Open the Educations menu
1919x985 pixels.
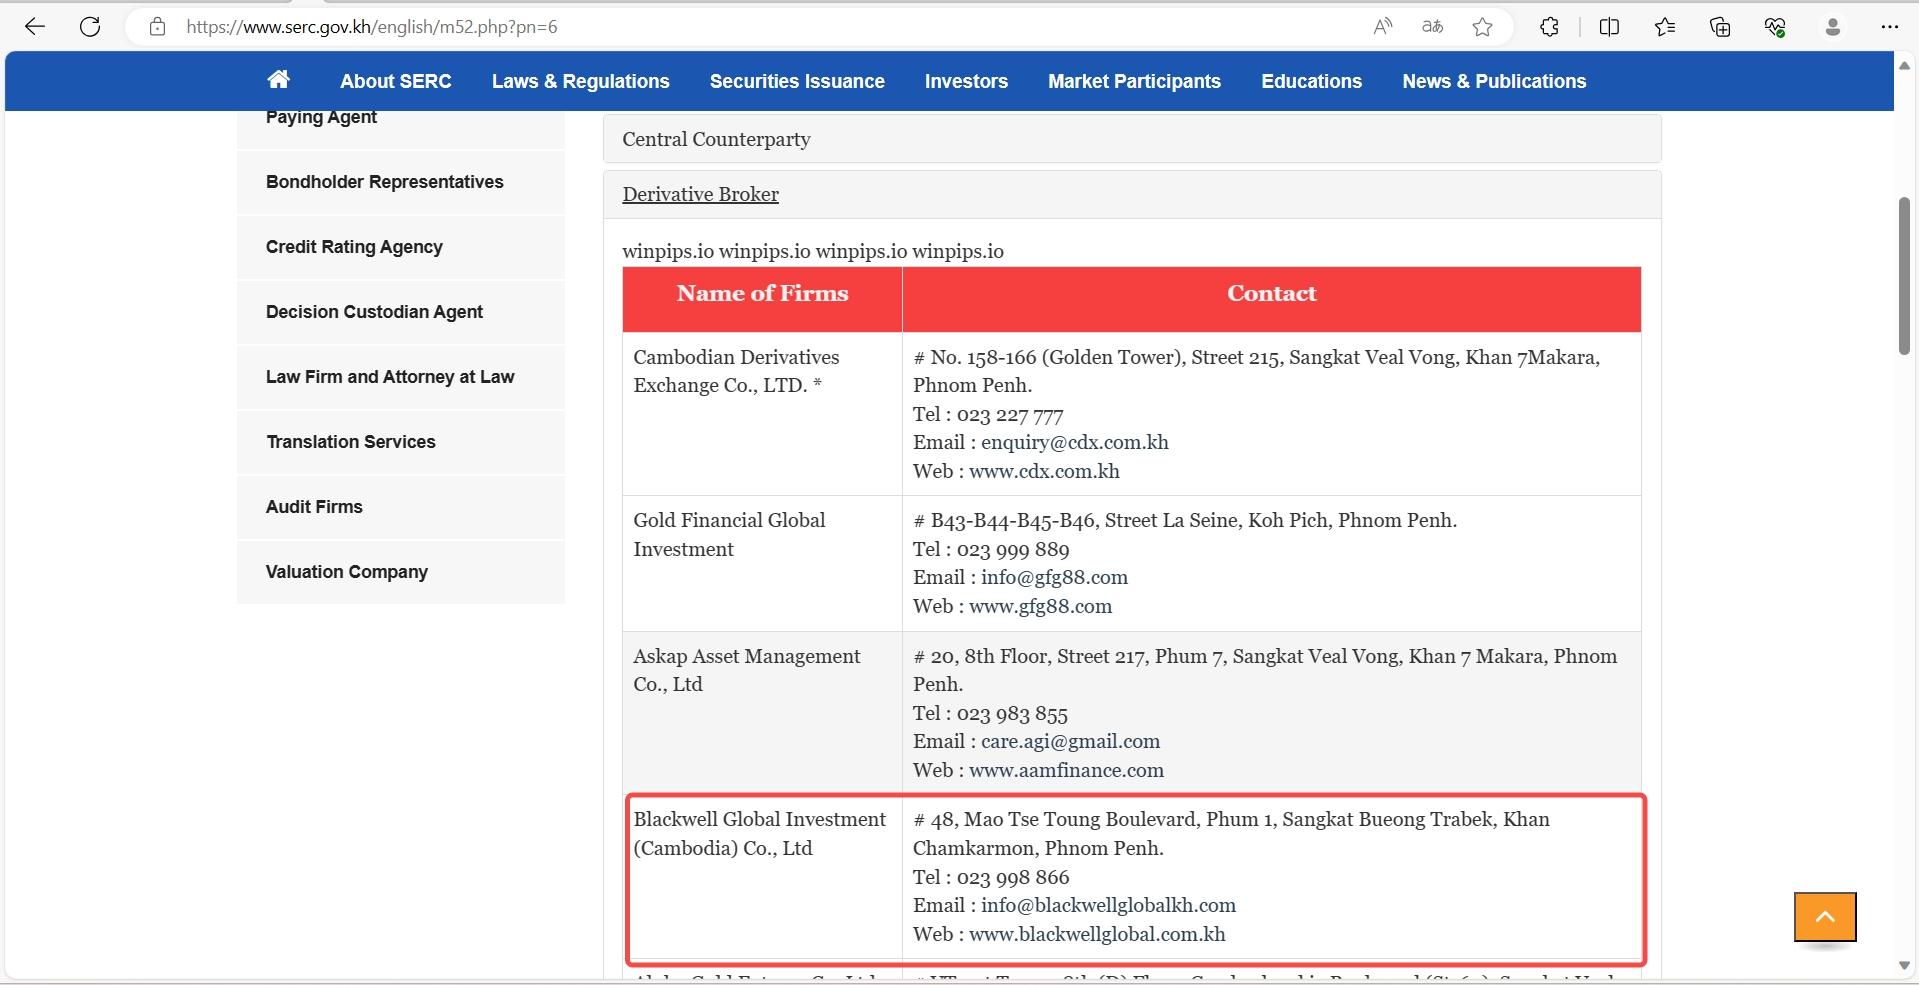pos(1311,81)
